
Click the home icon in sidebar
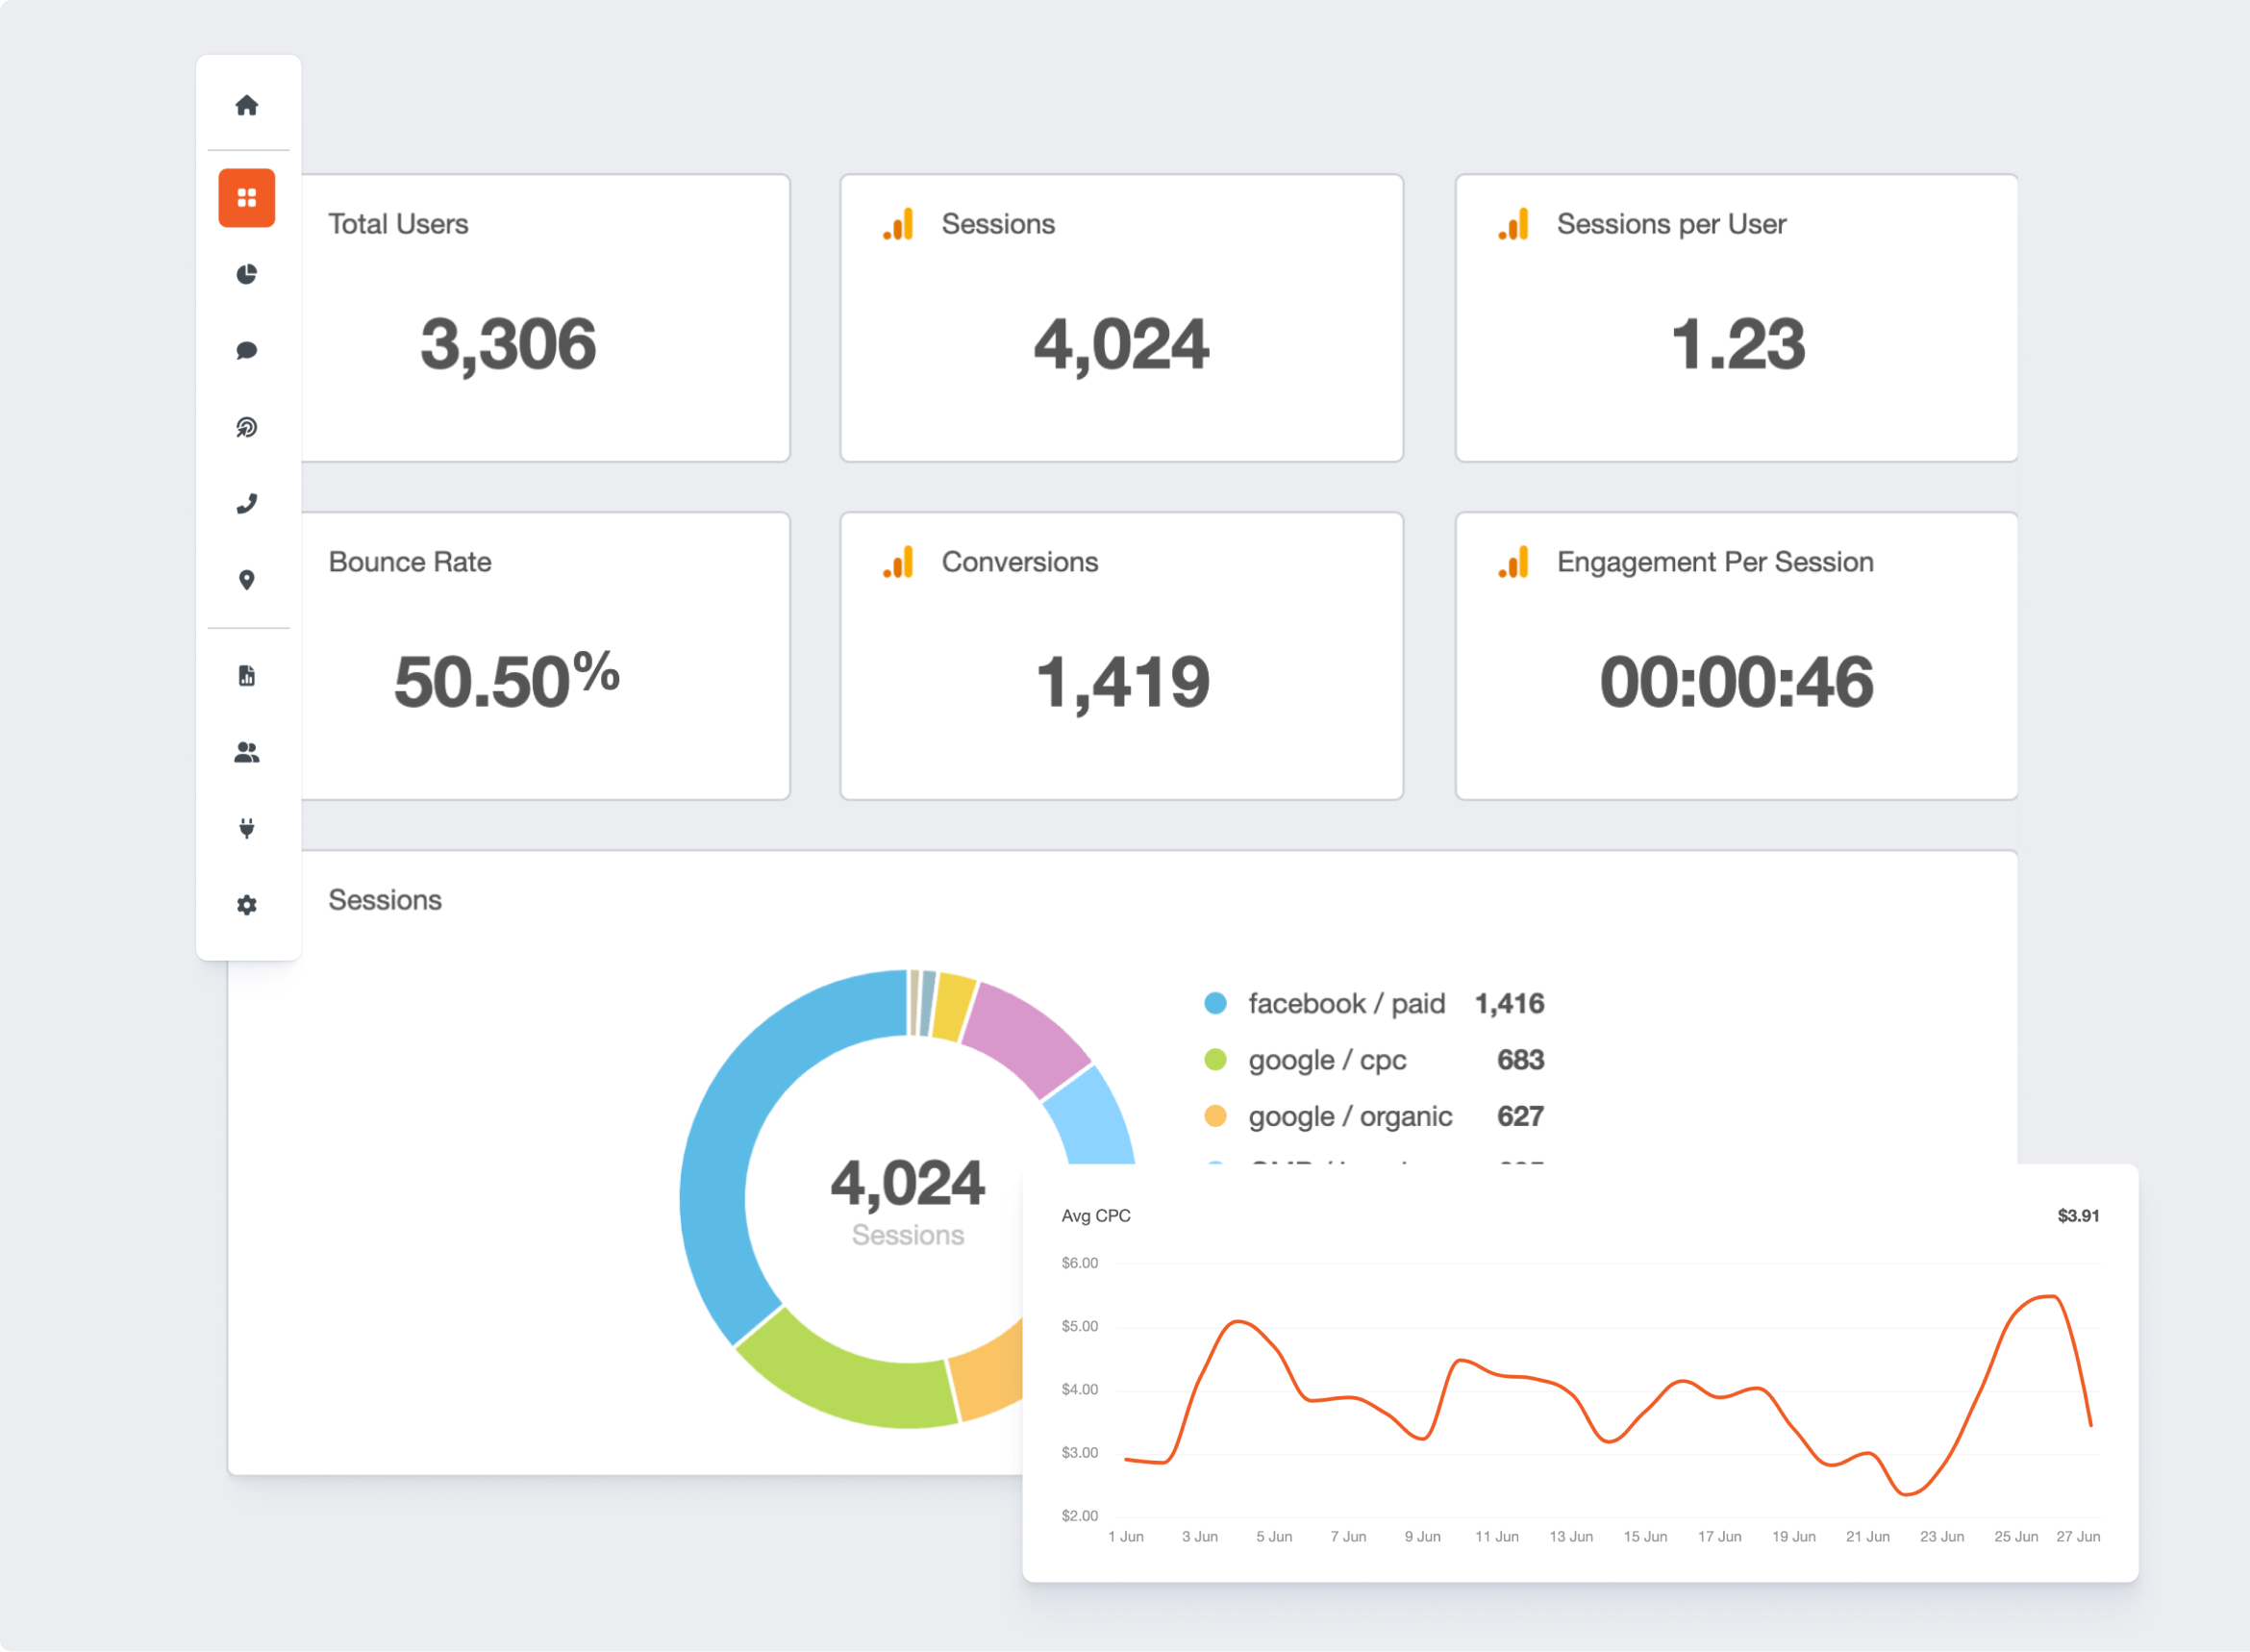pos(247,105)
